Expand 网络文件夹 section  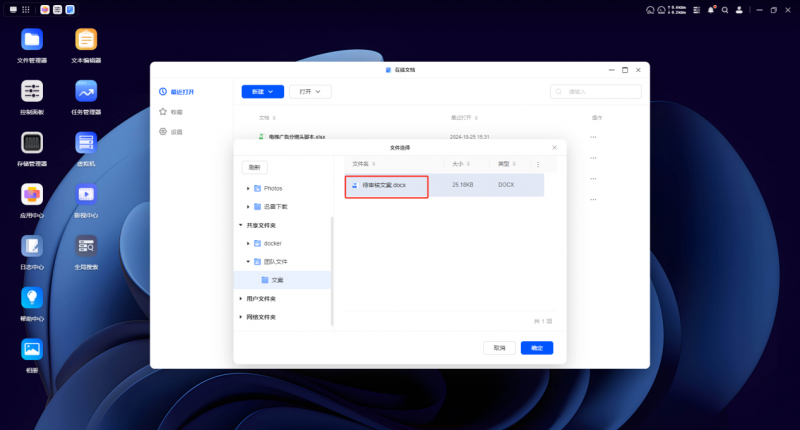click(241, 317)
